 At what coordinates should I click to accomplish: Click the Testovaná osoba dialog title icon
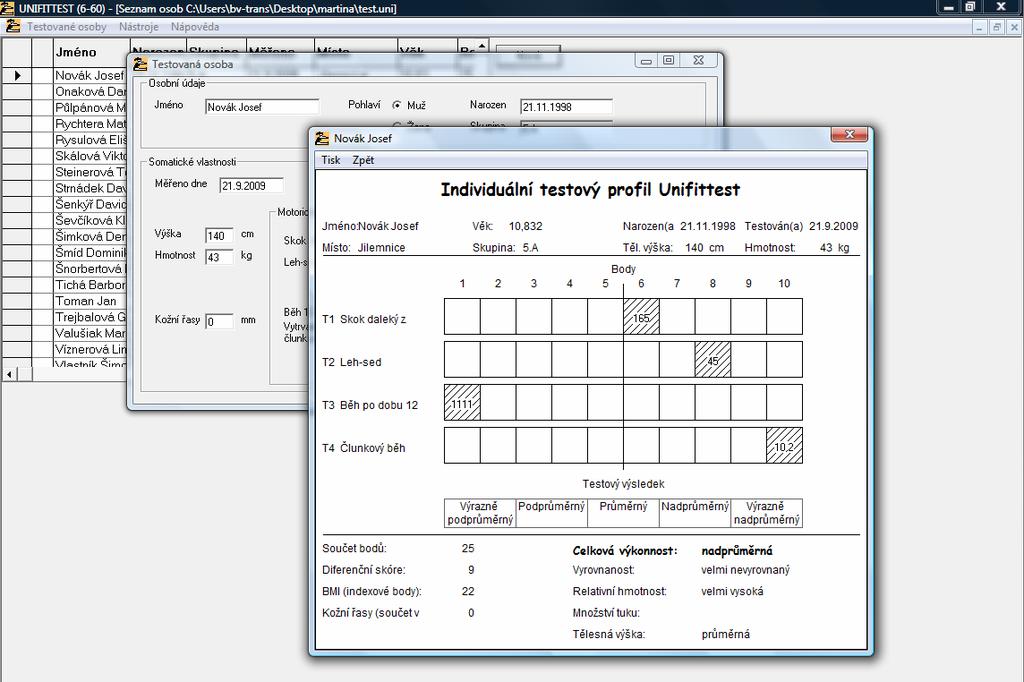(140, 64)
